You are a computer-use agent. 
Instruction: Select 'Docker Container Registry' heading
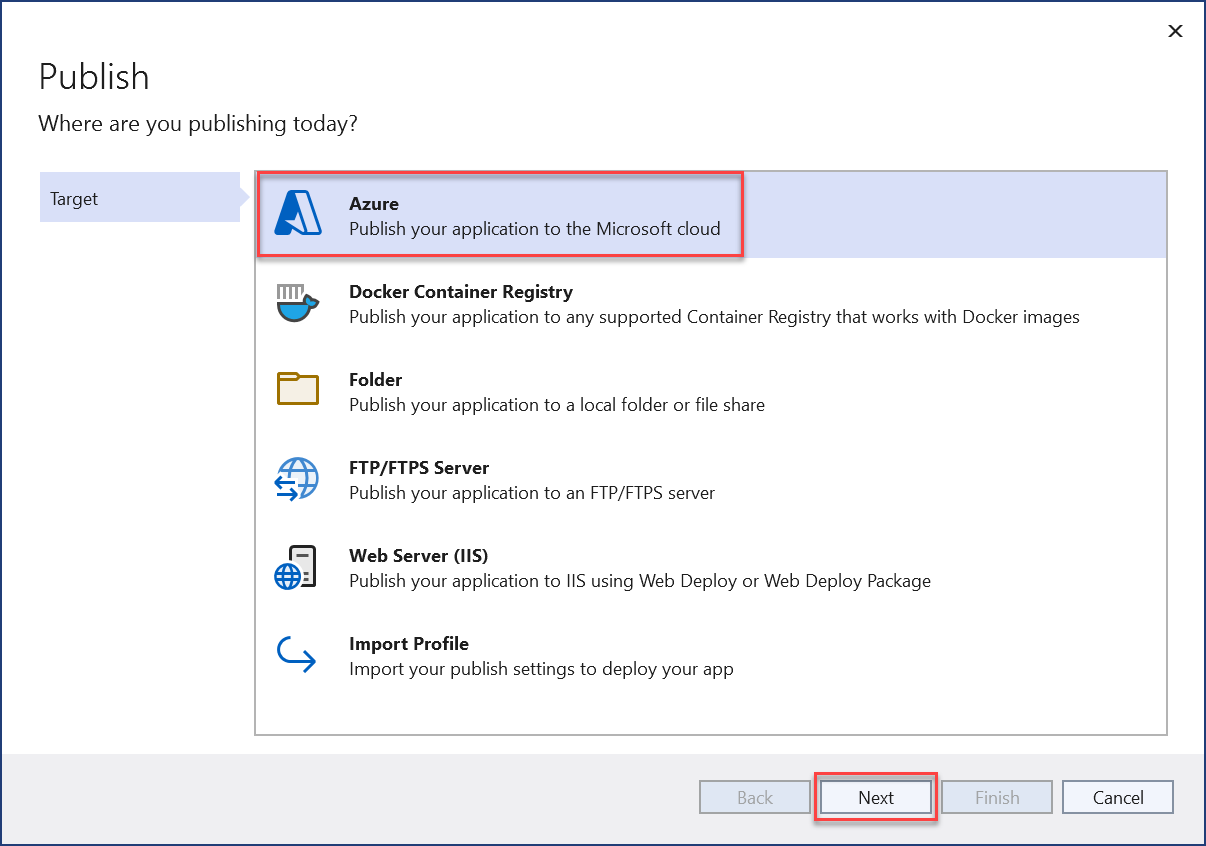pyautogui.click(x=461, y=292)
